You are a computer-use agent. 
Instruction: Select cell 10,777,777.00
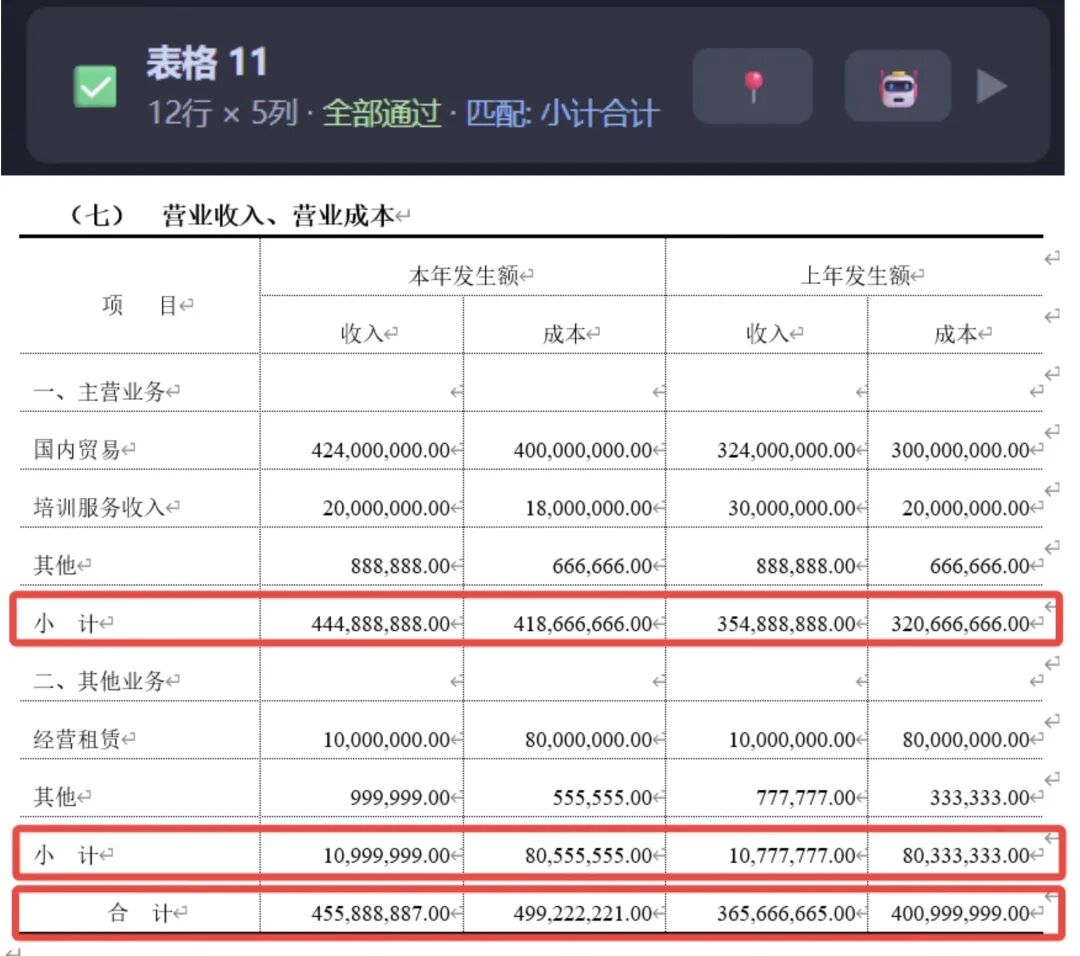[x=792, y=855]
